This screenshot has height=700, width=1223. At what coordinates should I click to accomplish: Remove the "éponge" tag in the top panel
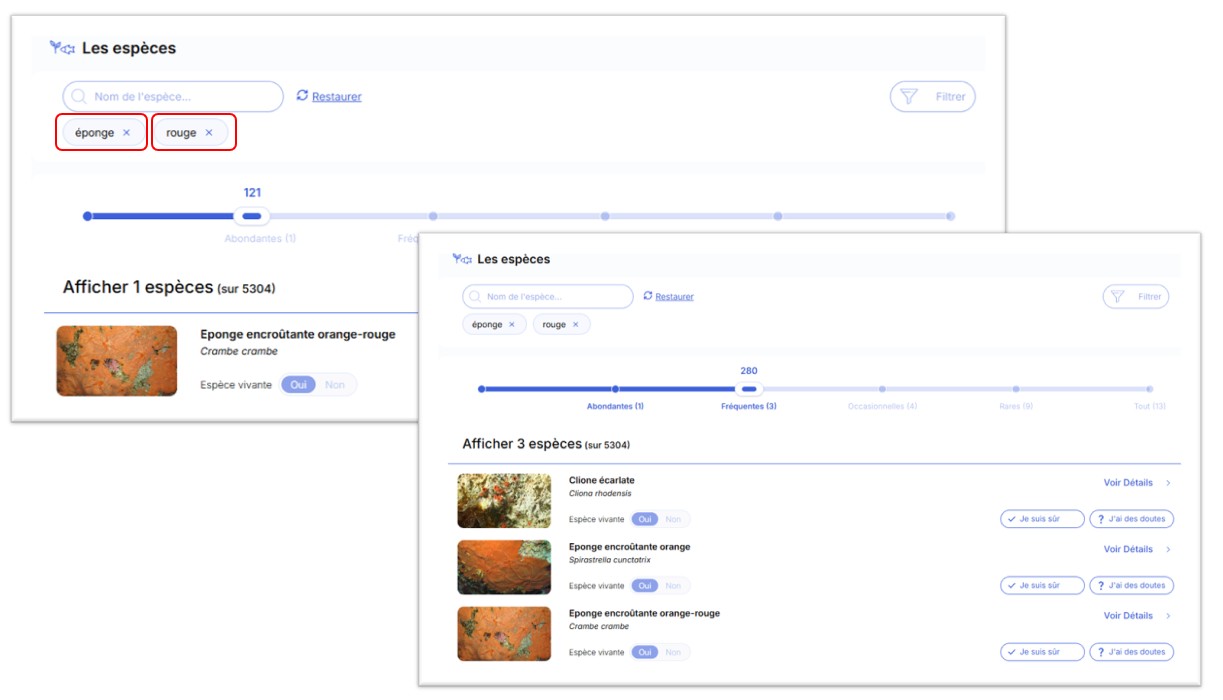pyautogui.click(x=126, y=133)
